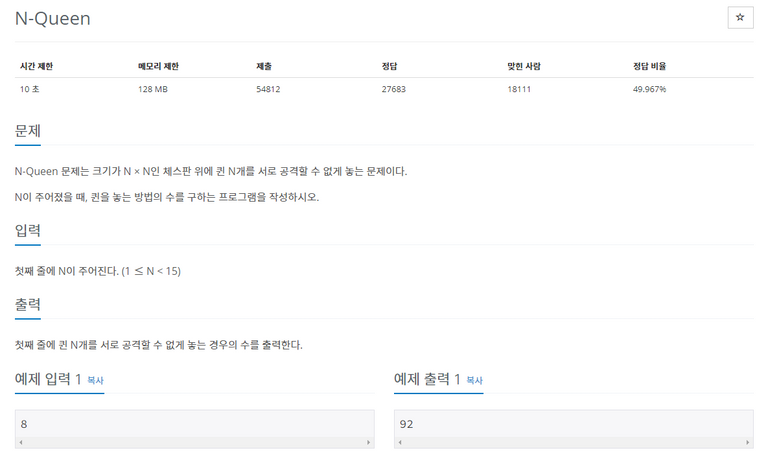Viewport: 768px width, 459px height.
Task: Click the 복사 link for 예제 입력 1
Action: pyautogui.click(x=96, y=380)
